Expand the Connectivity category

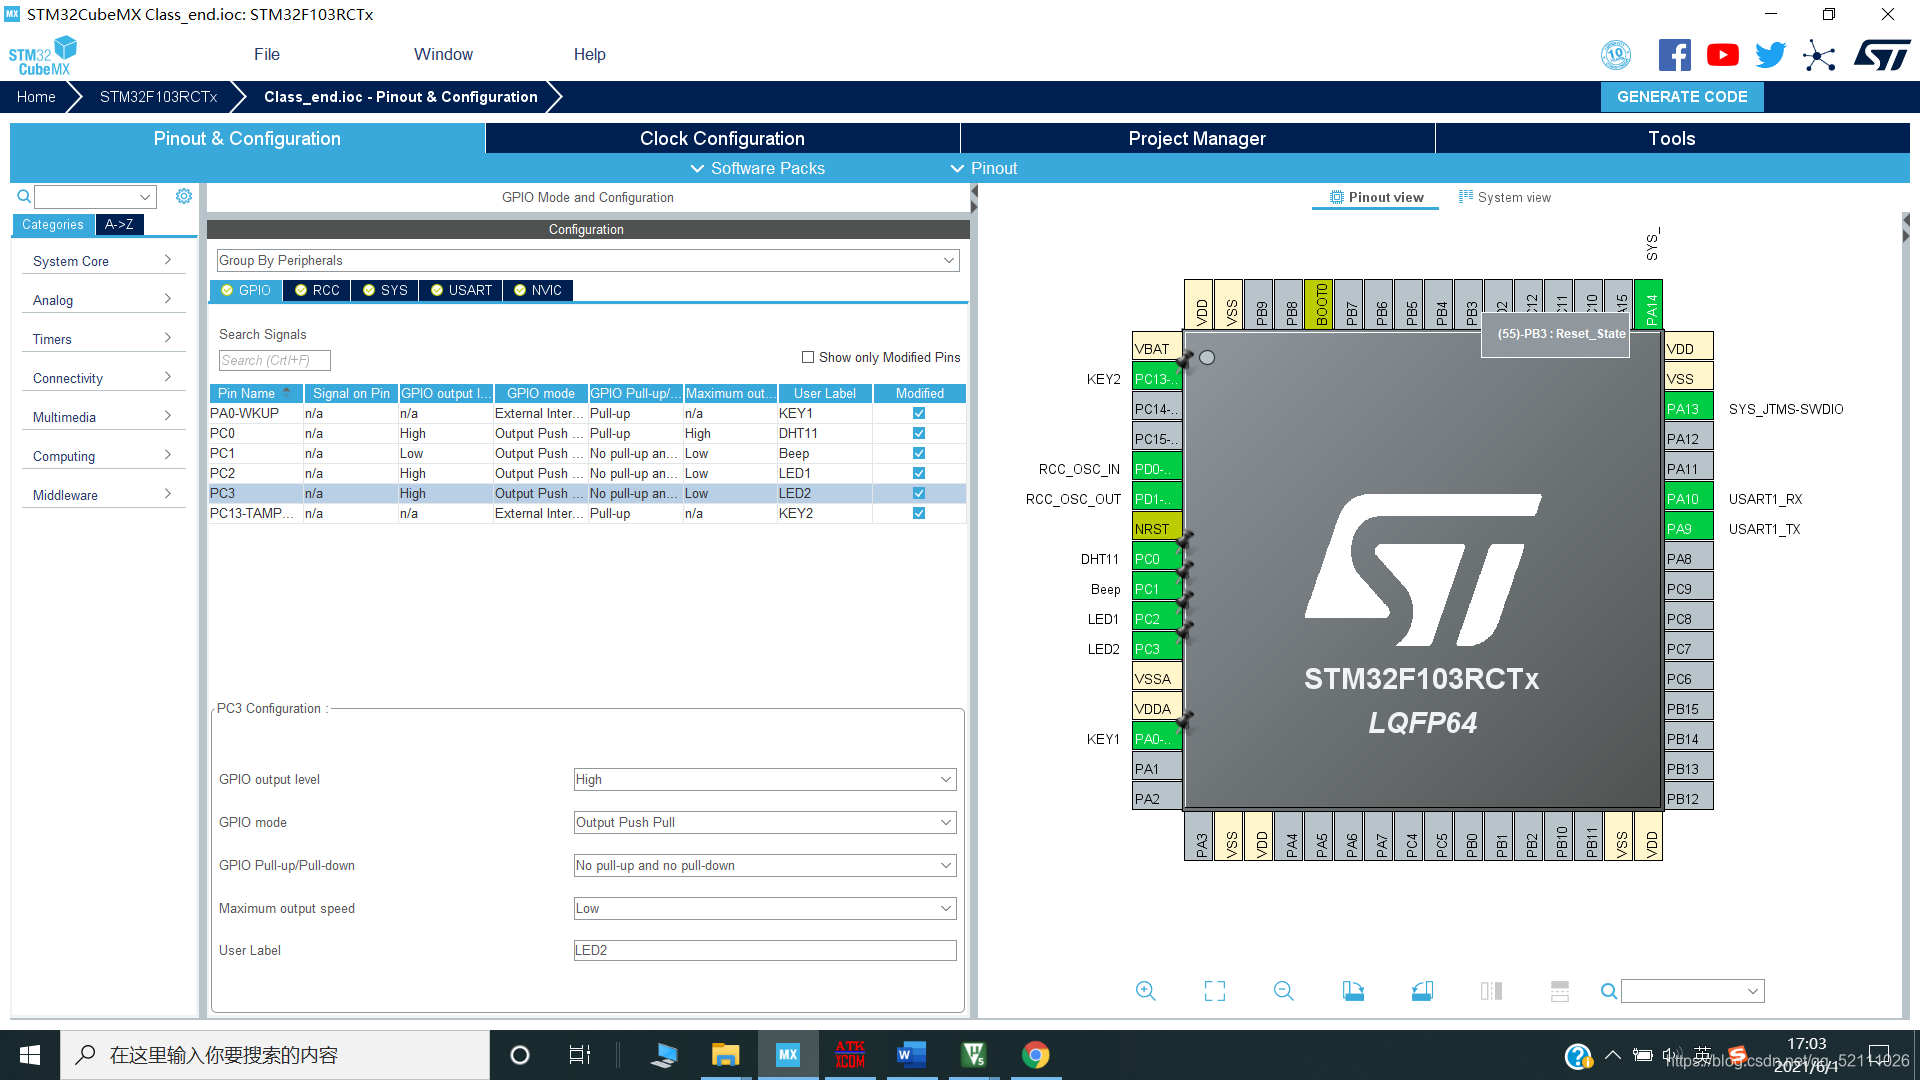tap(102, 378)
